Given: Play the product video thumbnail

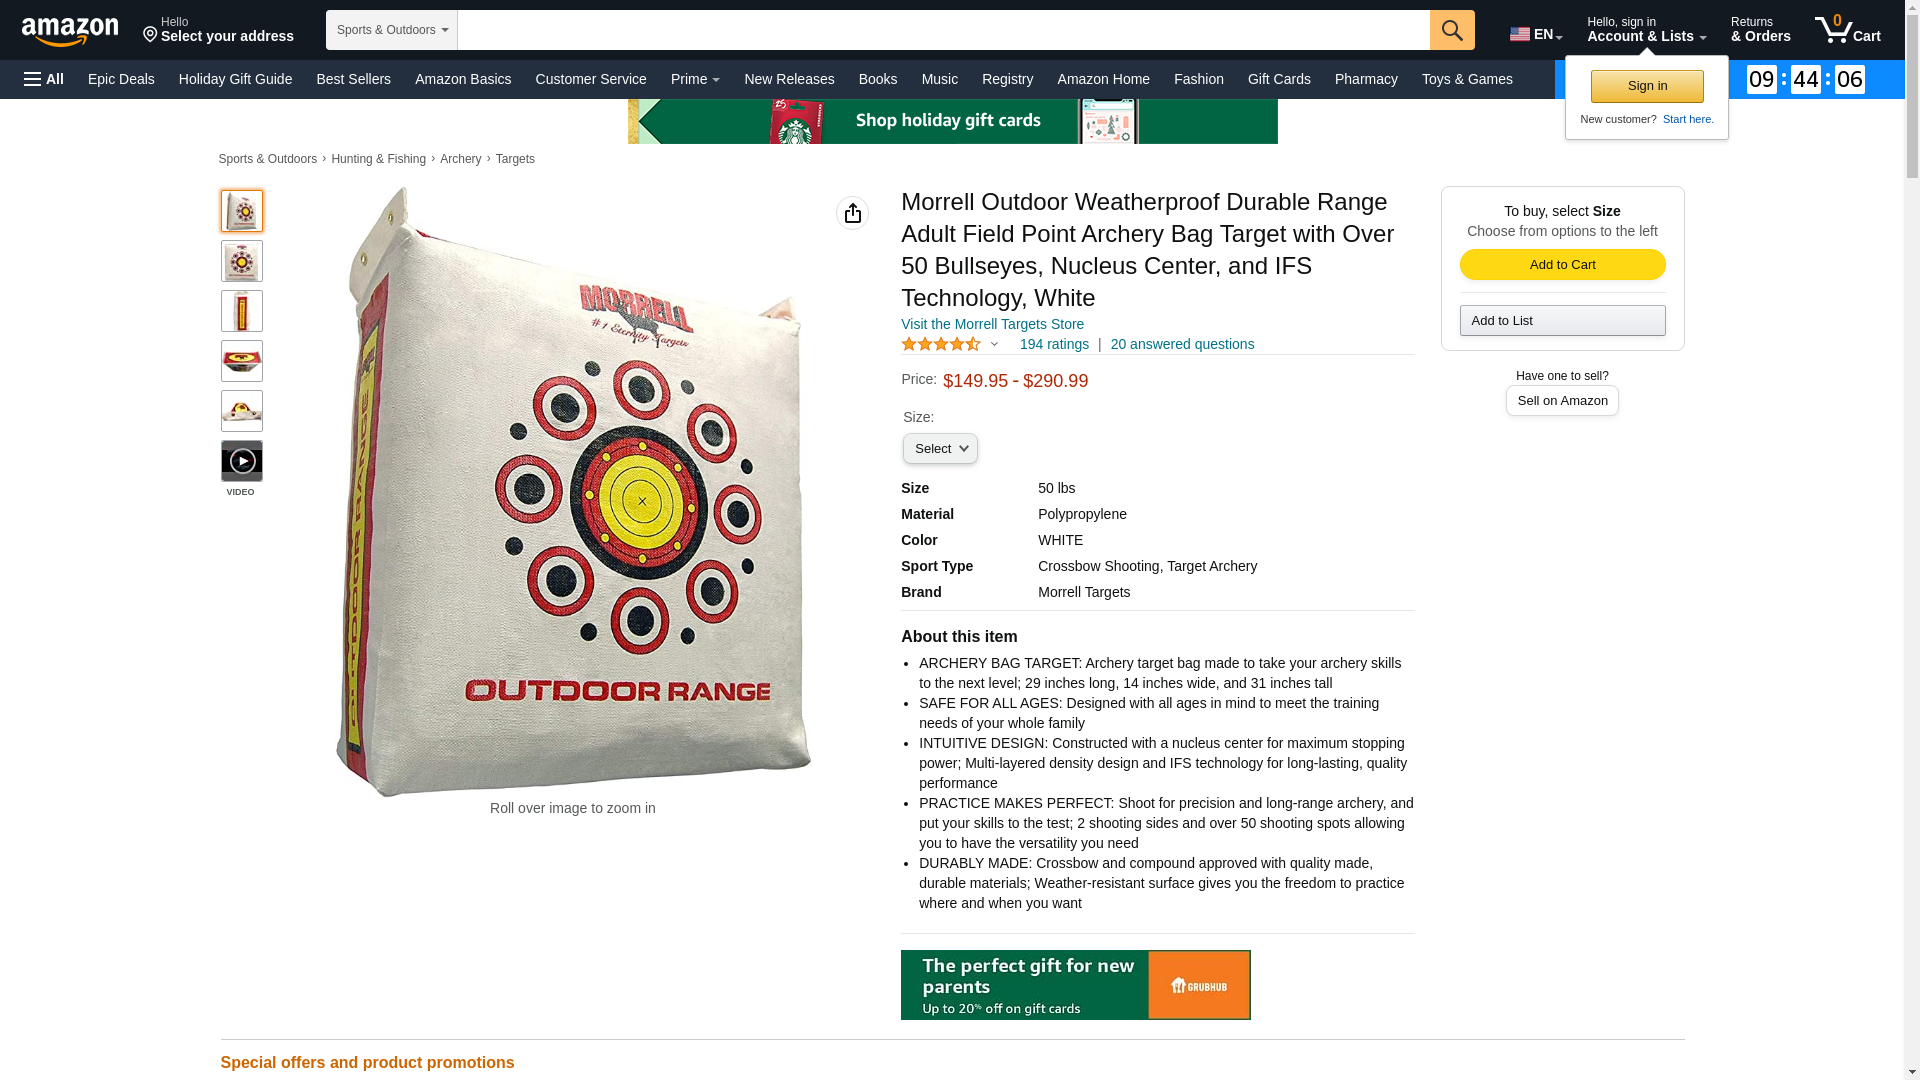Looking at the screenshot, I should 242,461.
